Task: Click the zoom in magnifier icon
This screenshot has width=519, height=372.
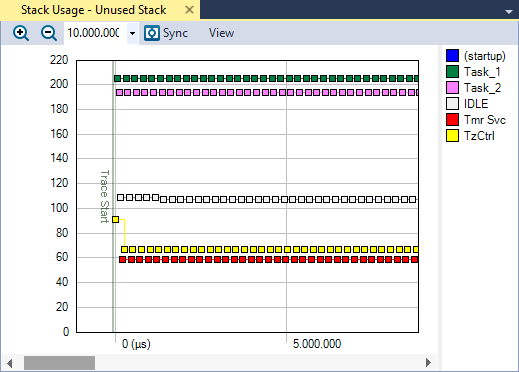Action: (21, 33)
